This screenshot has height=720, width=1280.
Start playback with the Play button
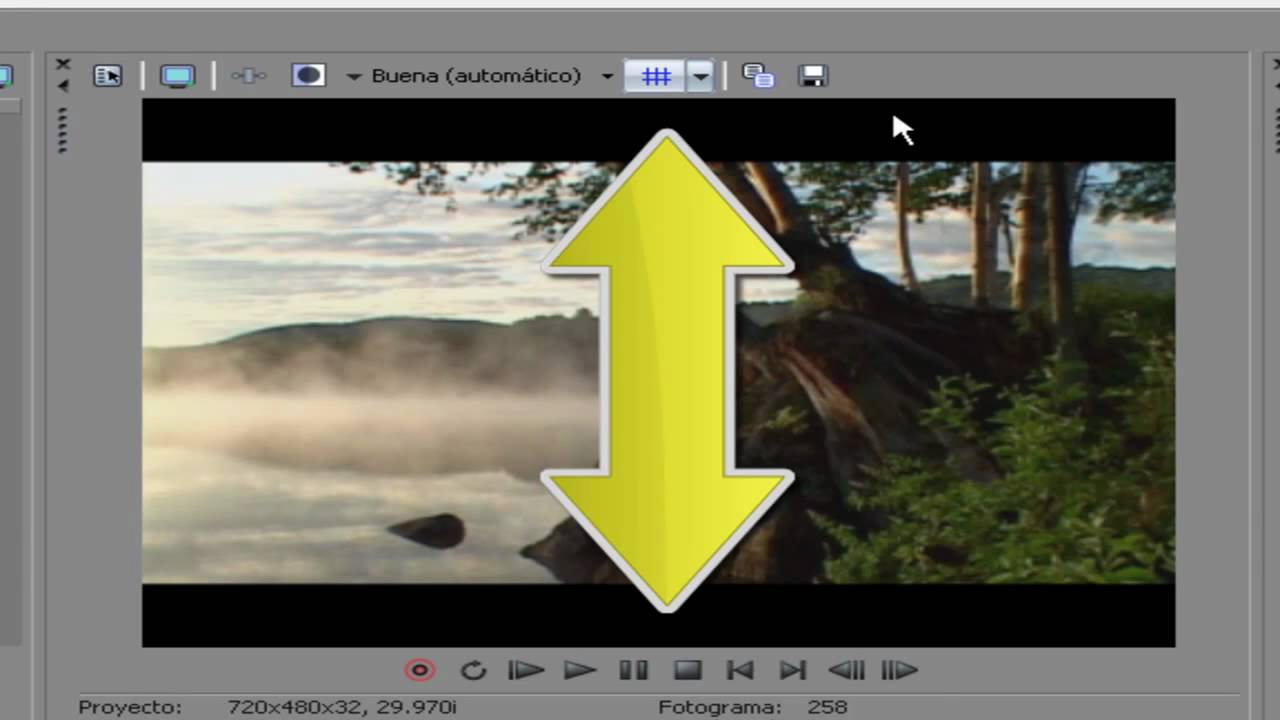point(580,670)
